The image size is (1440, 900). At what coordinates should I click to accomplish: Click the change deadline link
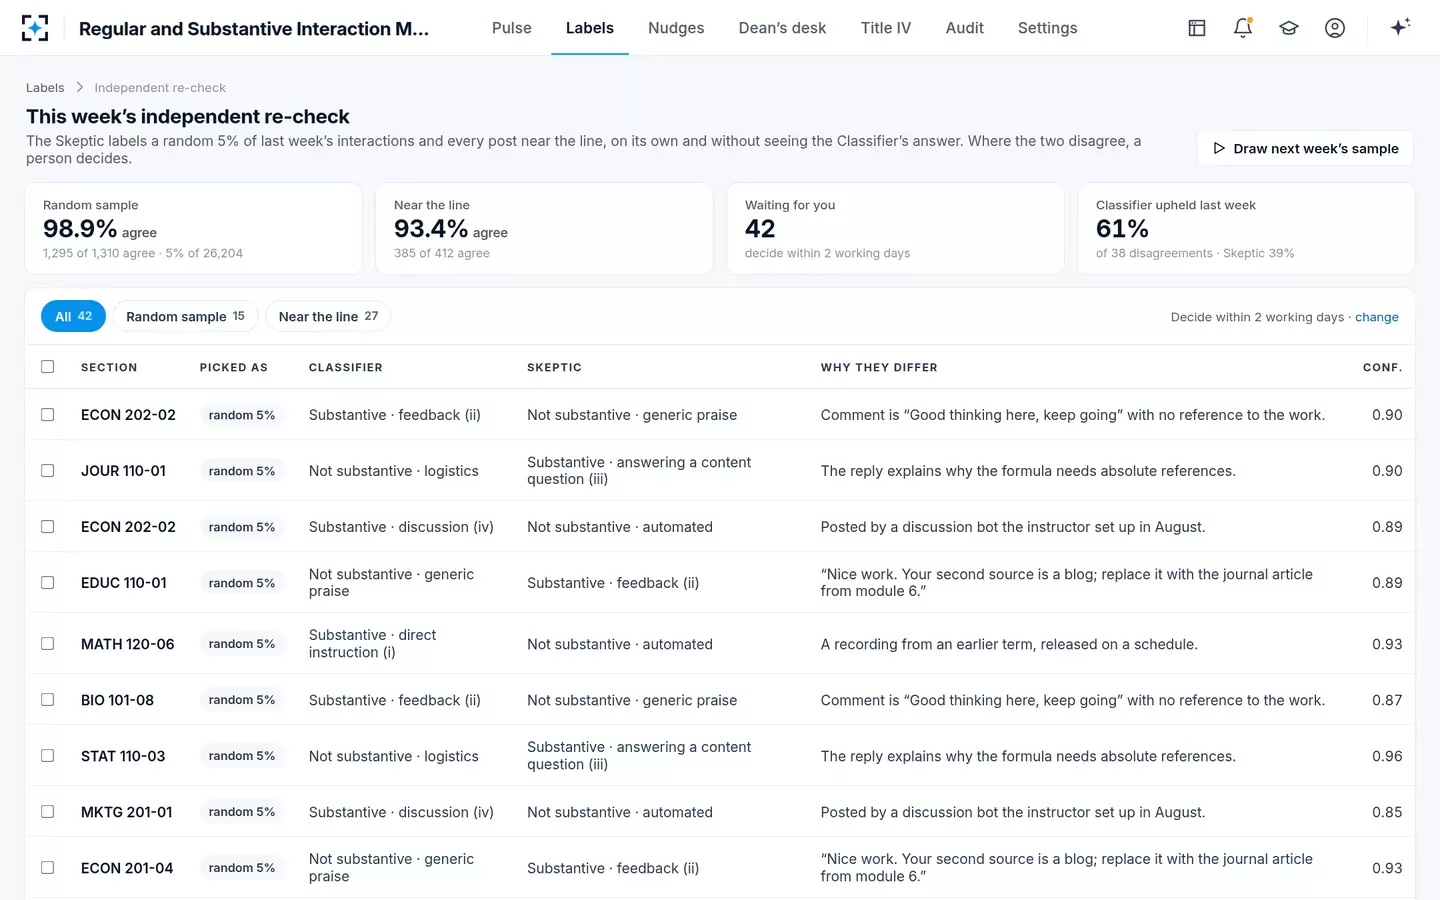tap(1377, 317)
